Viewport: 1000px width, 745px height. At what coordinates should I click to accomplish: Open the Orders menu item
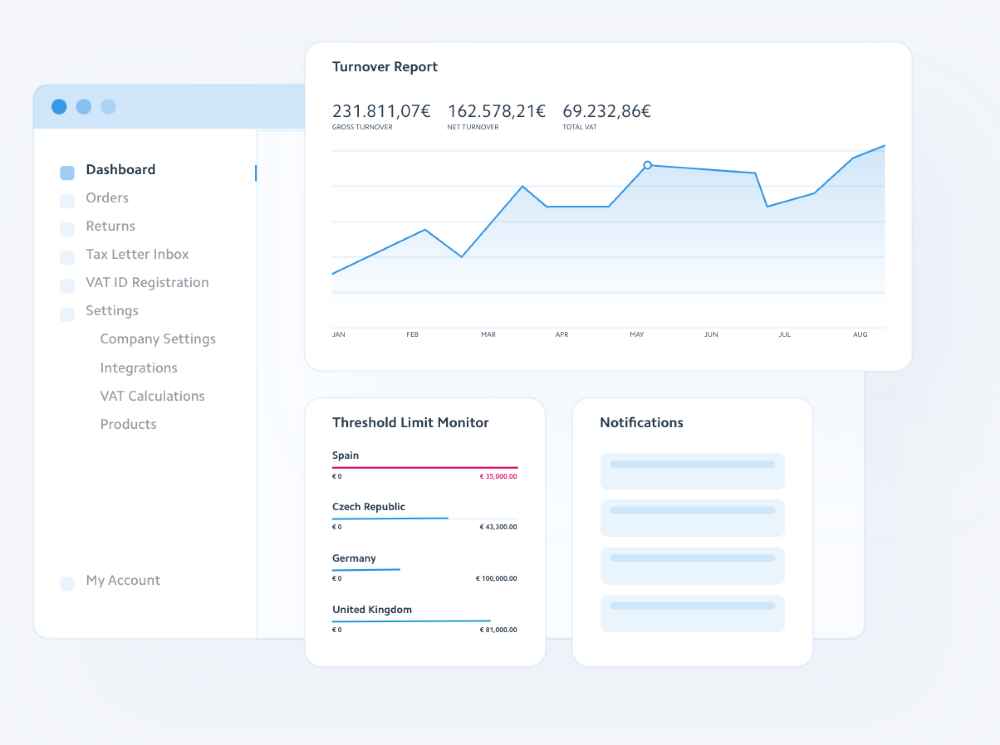pos(107,198)
